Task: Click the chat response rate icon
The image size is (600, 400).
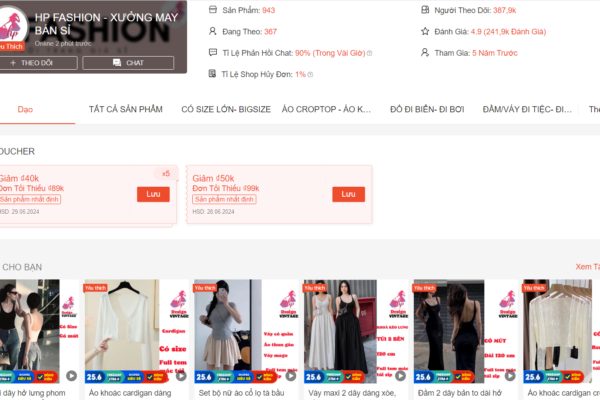Action: coord(212,53)
